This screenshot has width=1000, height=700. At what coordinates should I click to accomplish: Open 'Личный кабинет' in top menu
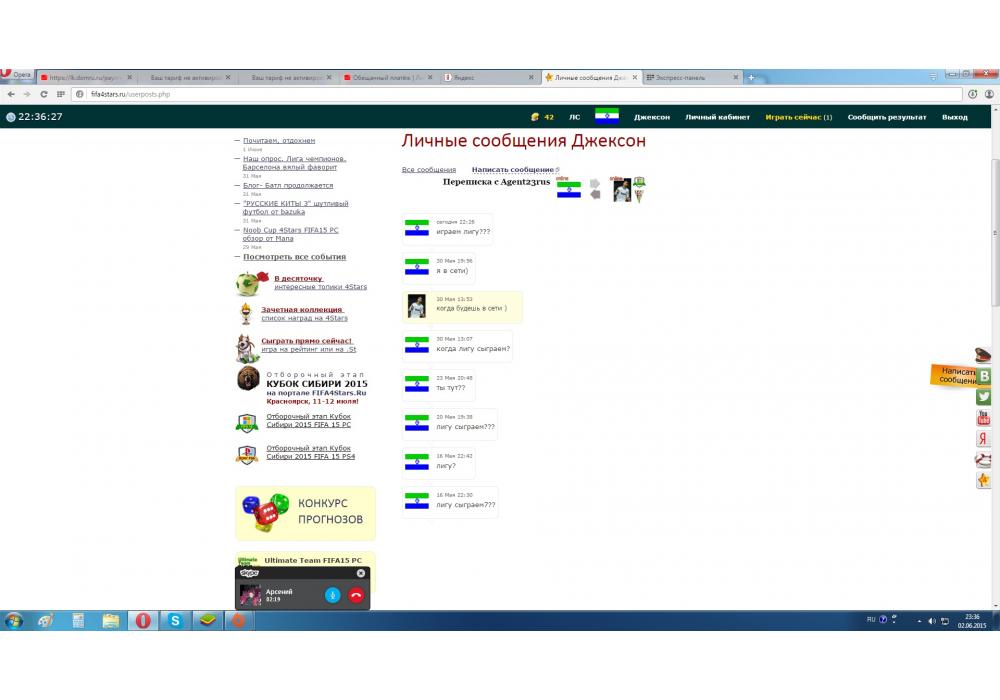point(717,117)
